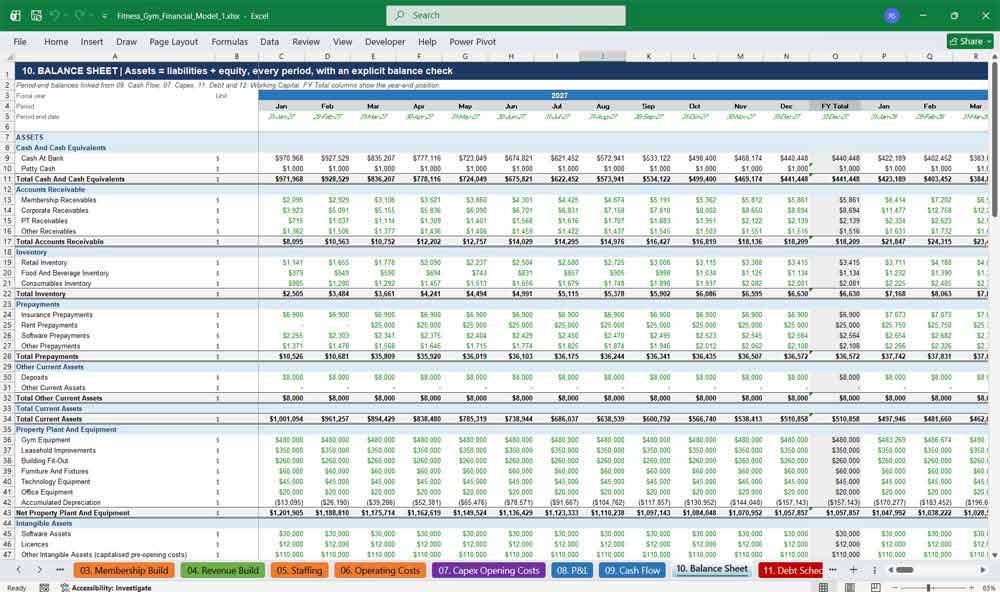Select the 'Gym Equipment' row label

coord(45,440)
